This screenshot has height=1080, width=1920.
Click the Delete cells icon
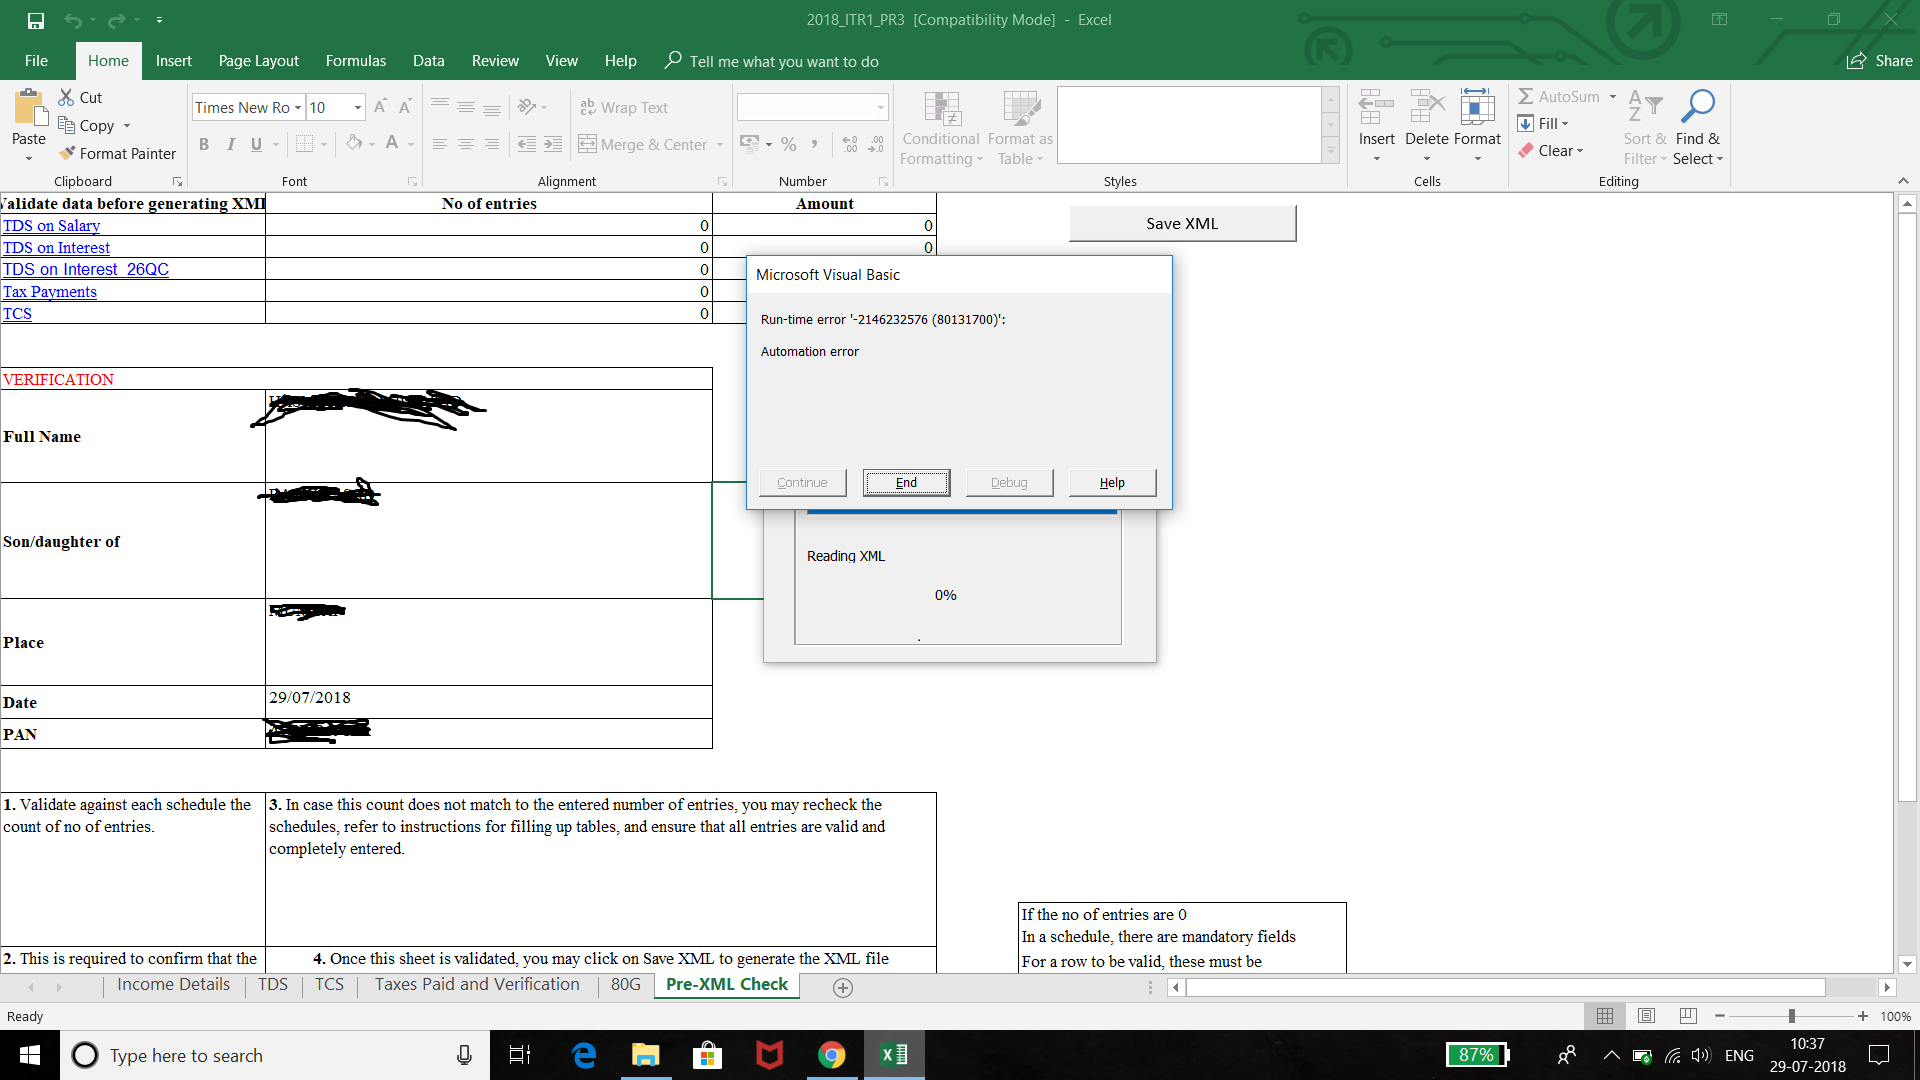[1426, 106]
